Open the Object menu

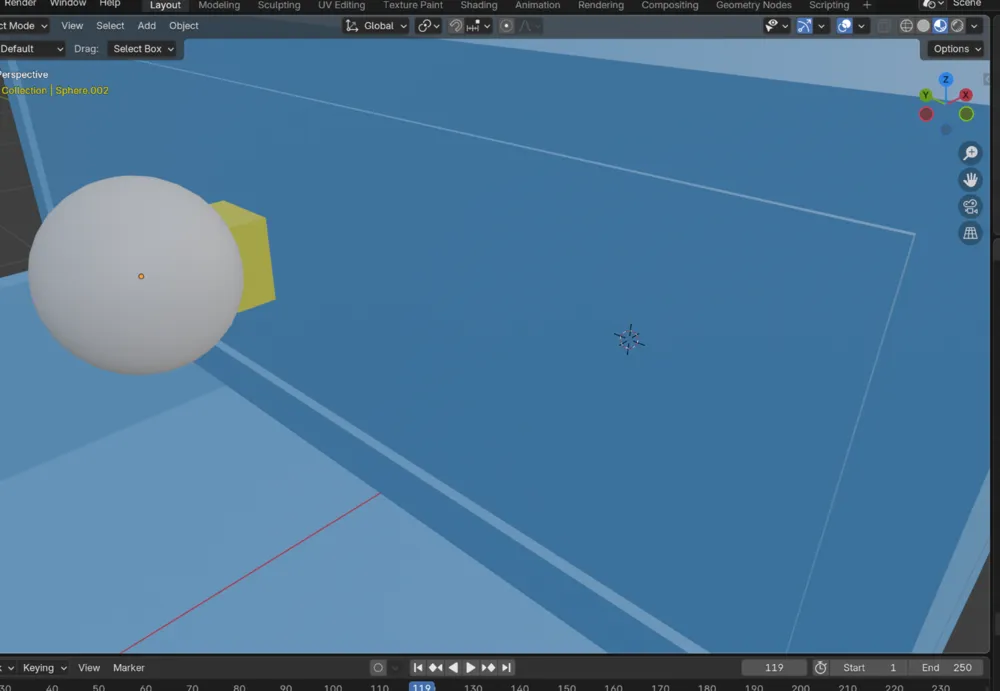coord(184,26)
